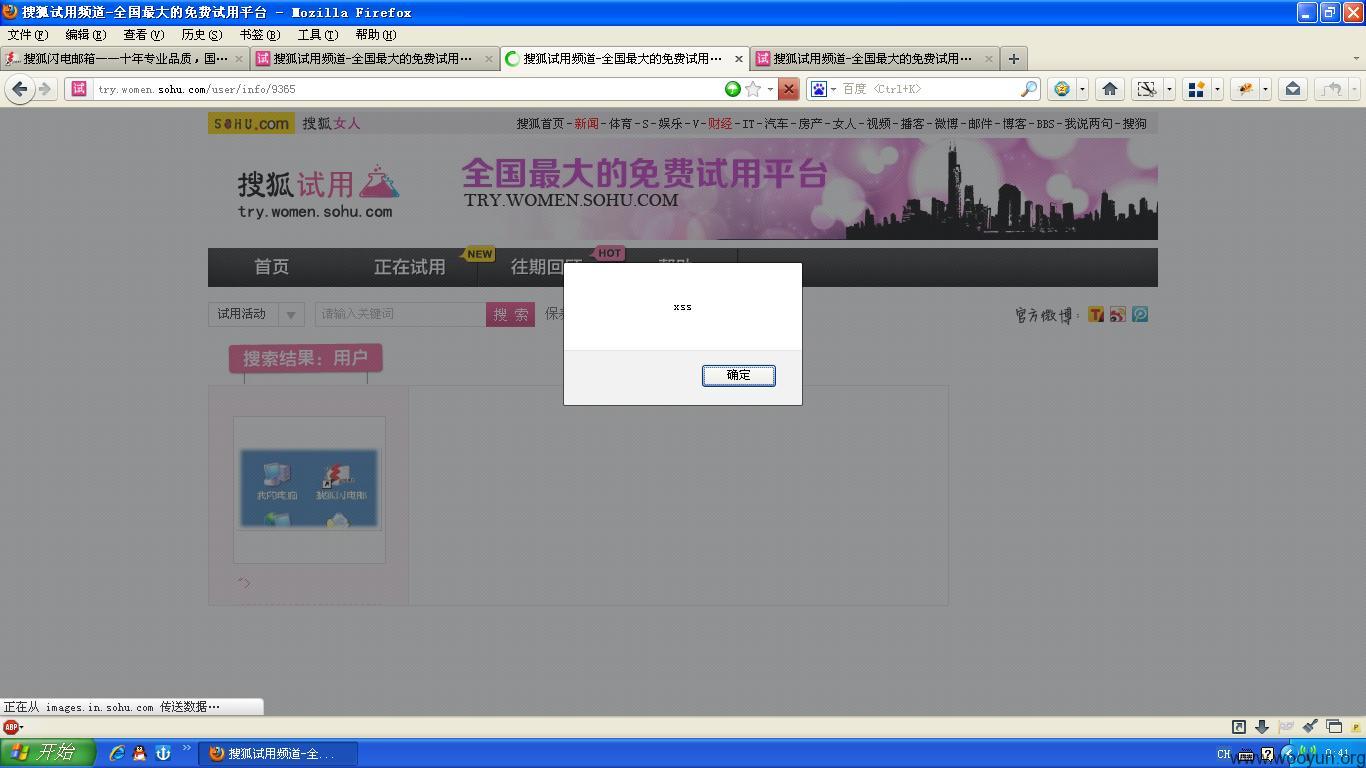This screenshot has height=768, width=1366.
Task: Open the list-all-tabs dropdown arrow
Action: [x=1356, y=58]
